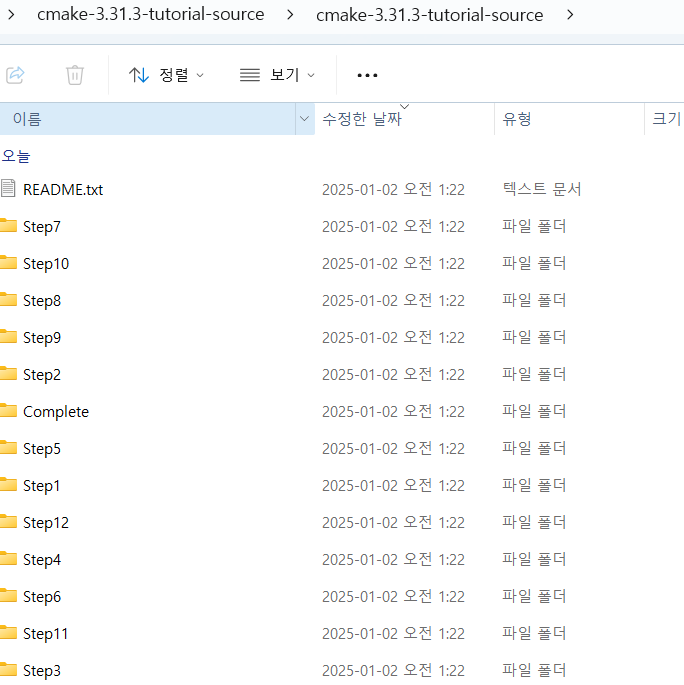Select the Step9 folder icon
The image size is (684, 685).
tap(8, 336)
